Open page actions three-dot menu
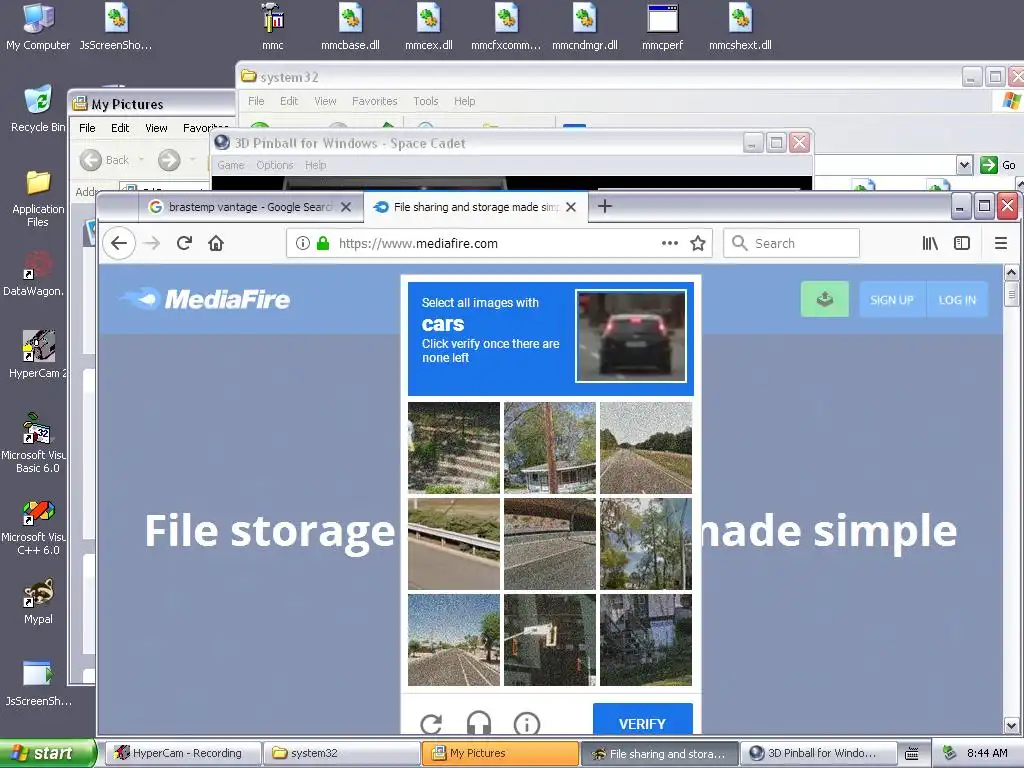The height and width of the screenshot is (768, 1024). (x=669, y=243)
